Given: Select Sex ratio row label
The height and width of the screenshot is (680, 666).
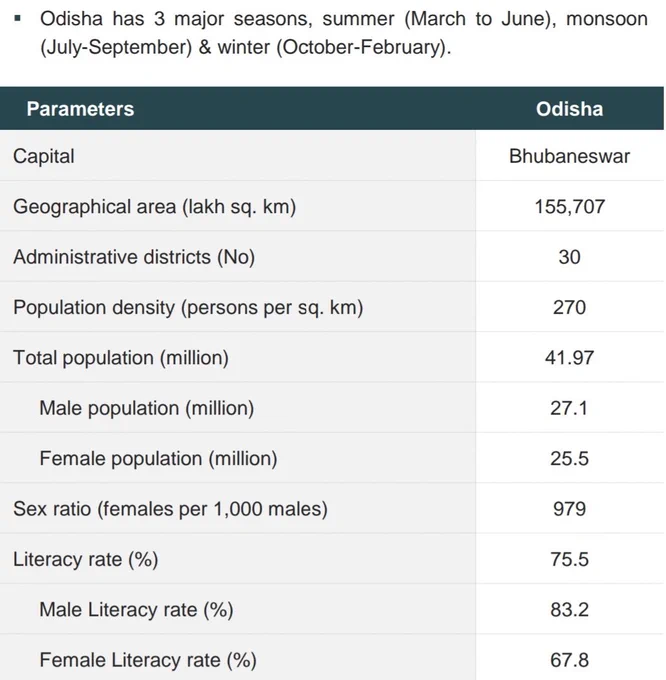Looking at the screenshot, I should pyautogui.click(x=170, y=509).
